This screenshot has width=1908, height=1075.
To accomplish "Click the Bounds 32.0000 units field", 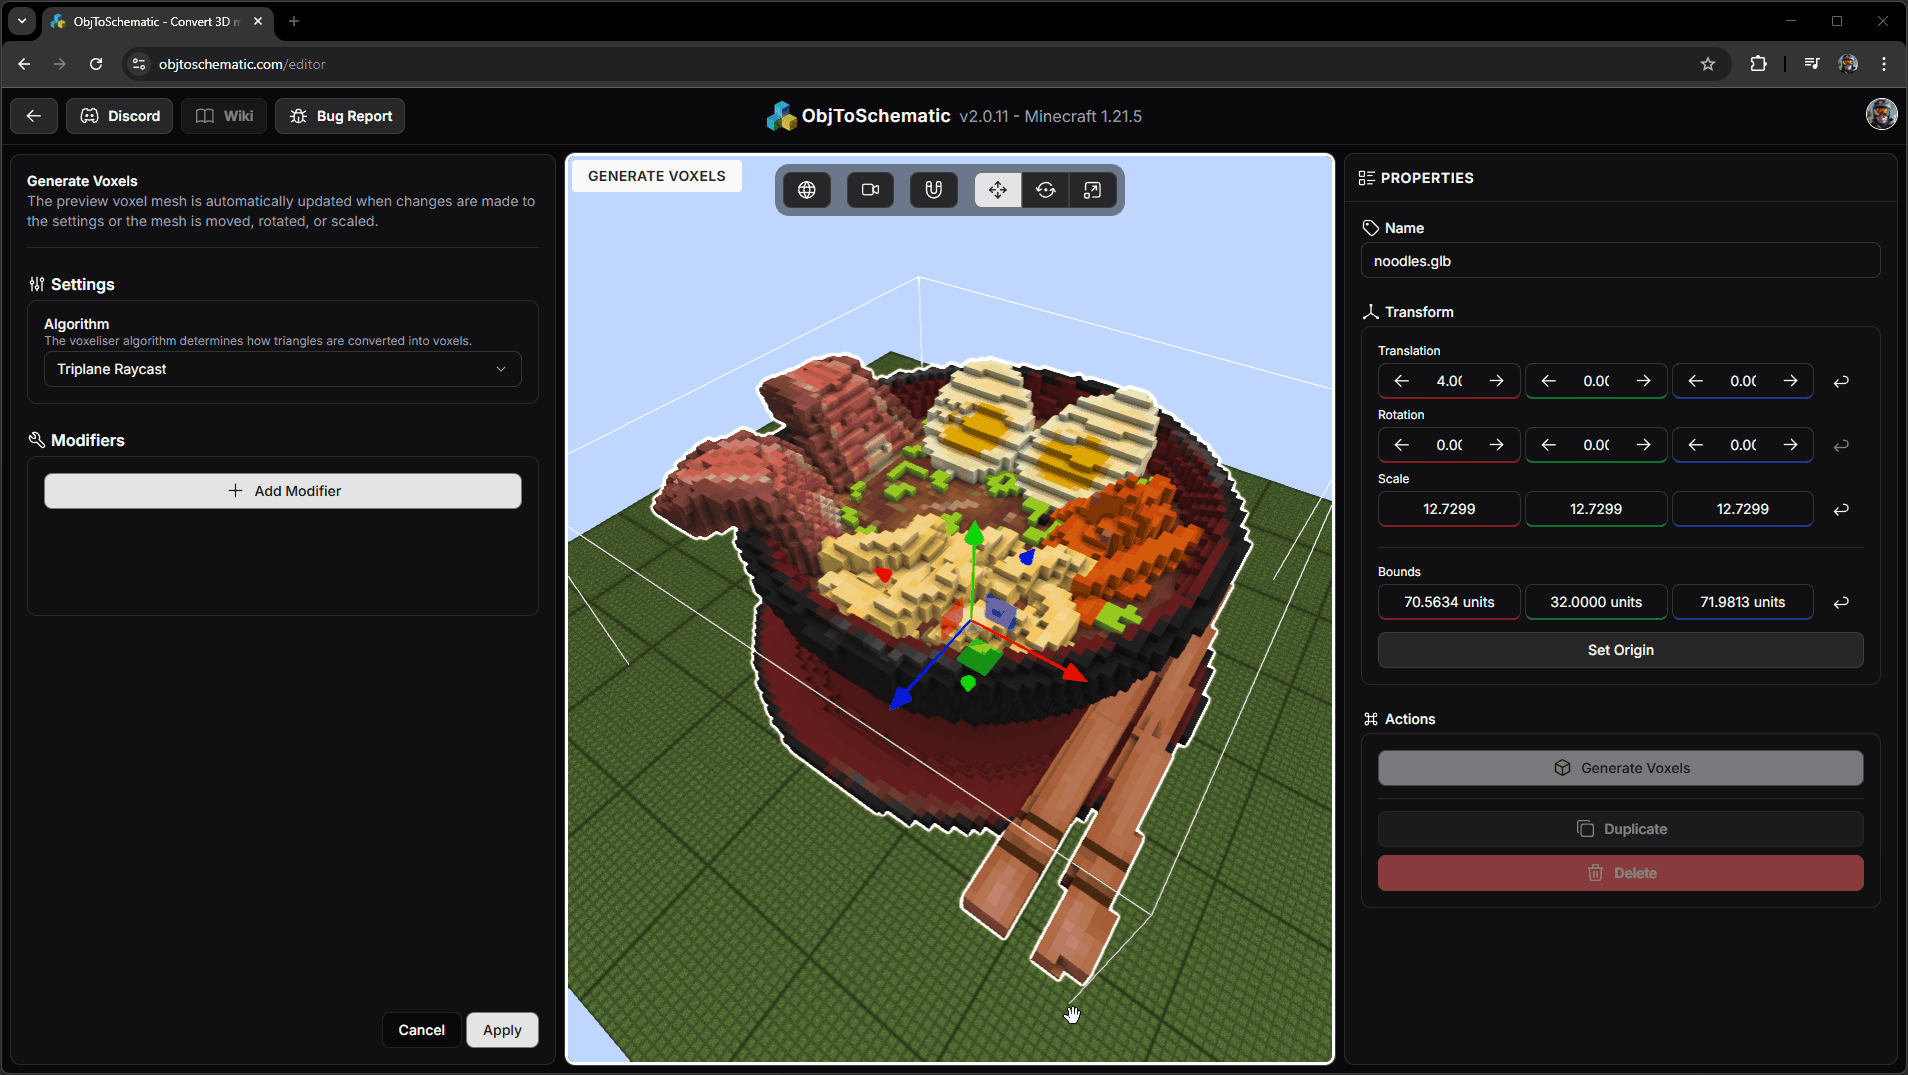I will [x=1596, y=602].
